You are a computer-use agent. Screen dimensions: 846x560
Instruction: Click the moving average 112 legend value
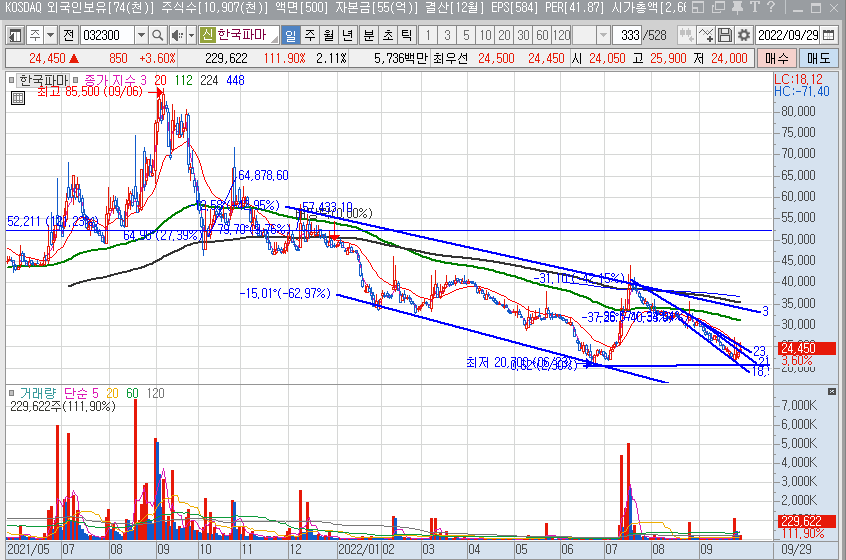click(183, 80)
